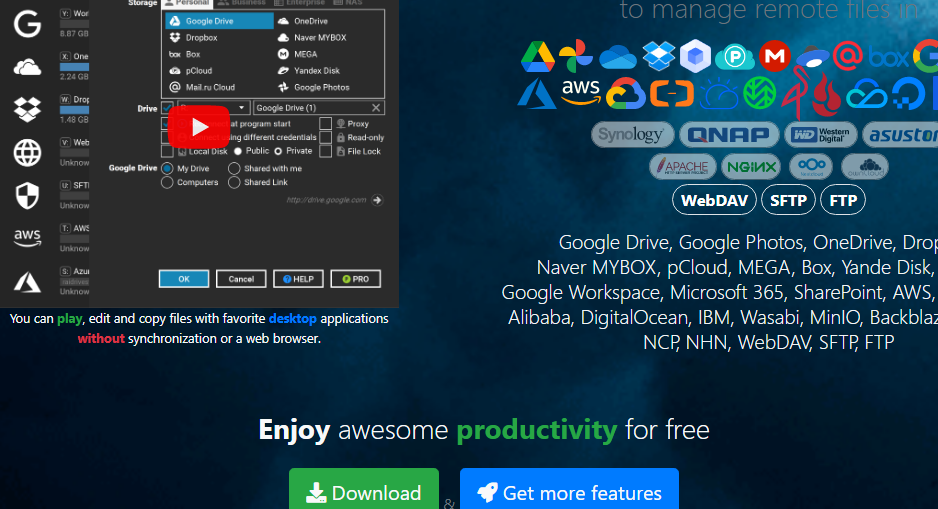Click the blue OneDrive cloud logo
The image size is (938, 509).
point(618,57)
